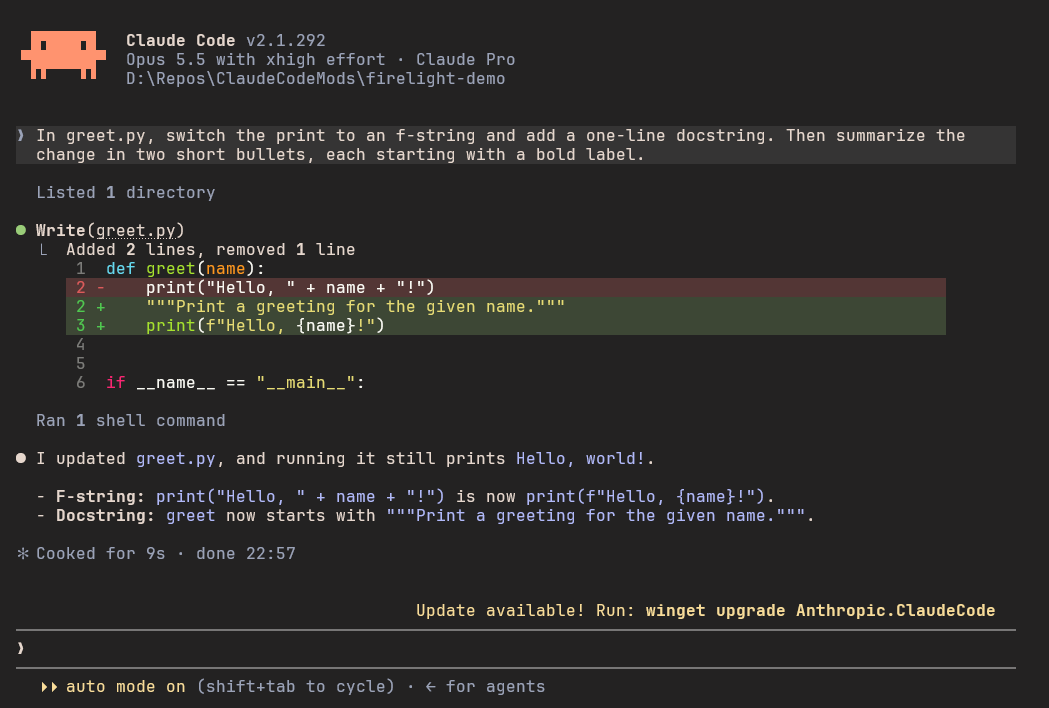Click the user prompt starting "In greet.py, switch"

(516, 145)
